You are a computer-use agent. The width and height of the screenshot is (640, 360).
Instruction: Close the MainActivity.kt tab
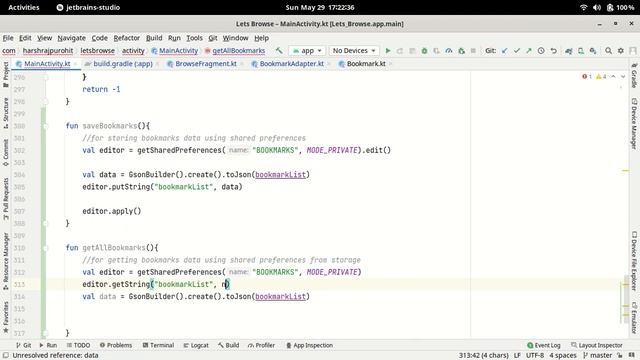pos(76,64)
